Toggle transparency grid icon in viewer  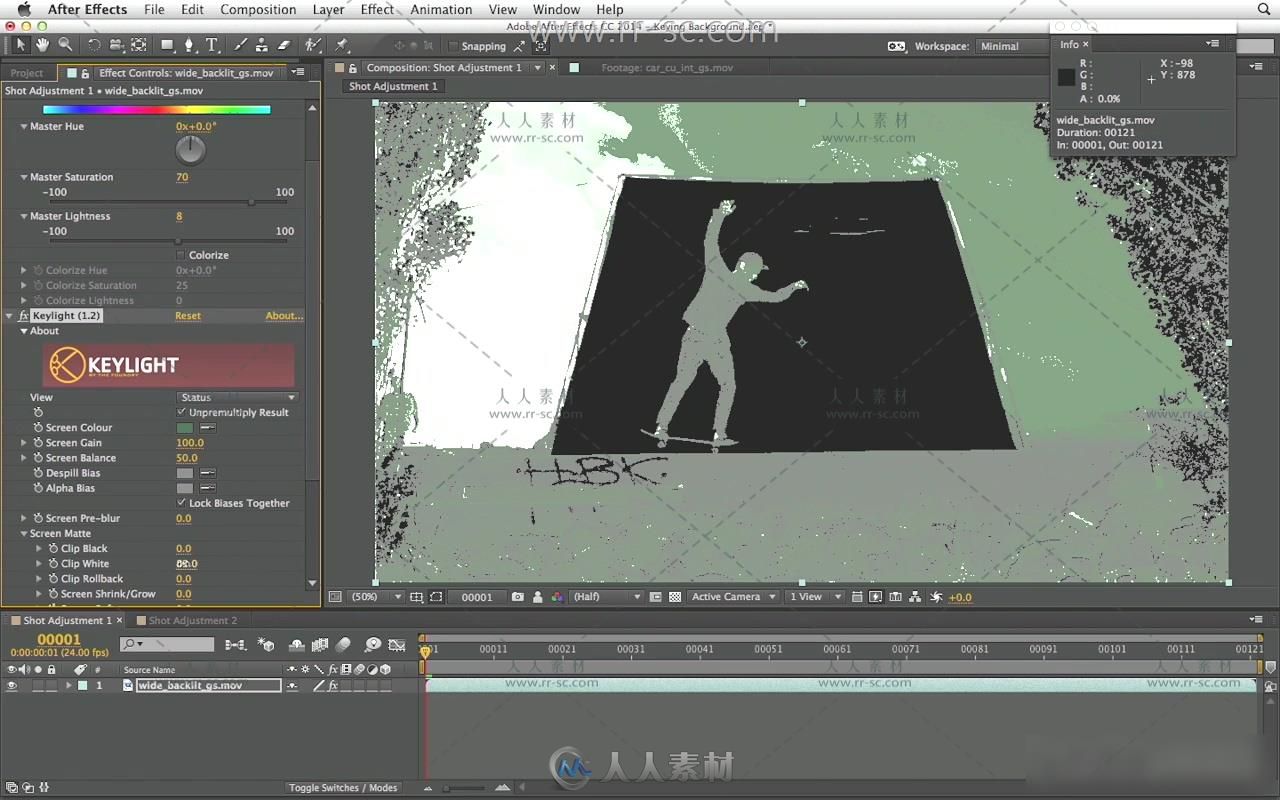(675, 597)
